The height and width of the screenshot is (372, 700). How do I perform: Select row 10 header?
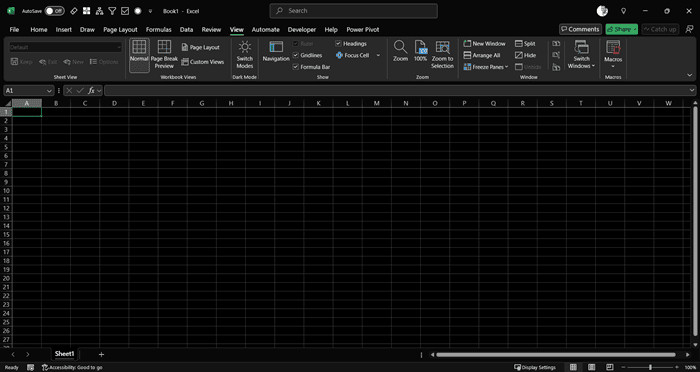point(6,191)
